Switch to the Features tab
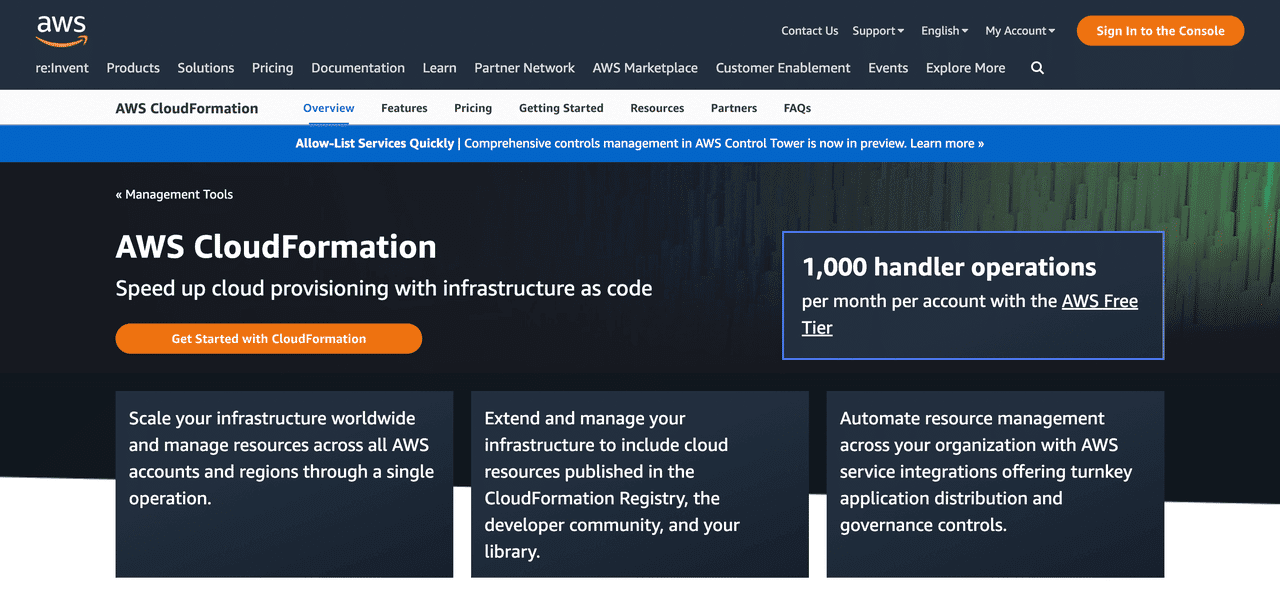 404,108
